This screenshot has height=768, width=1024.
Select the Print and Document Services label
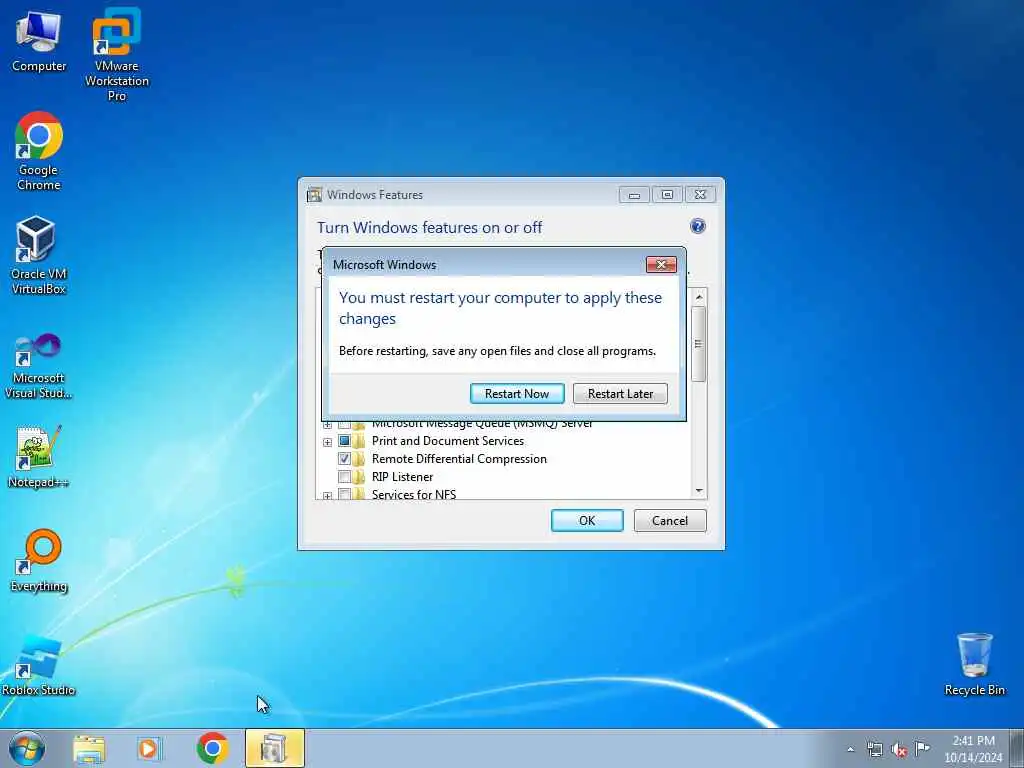pyautogui.click(x=447, y=441)
